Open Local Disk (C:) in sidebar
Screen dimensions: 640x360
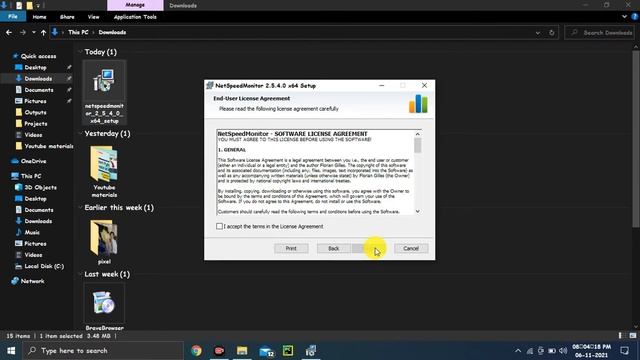44,266
